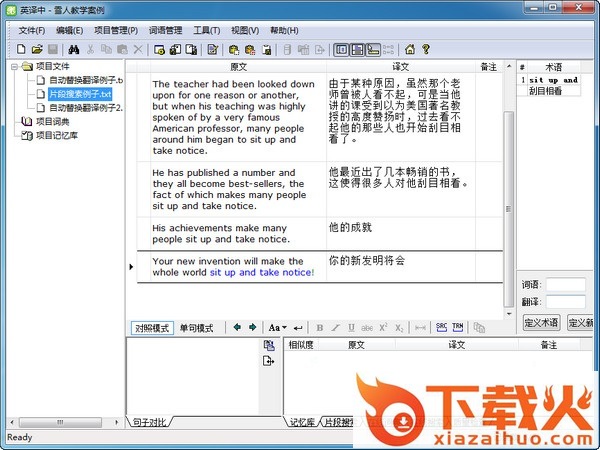
Task: Click the TRN translation icon
Action: tap(458, 327)
